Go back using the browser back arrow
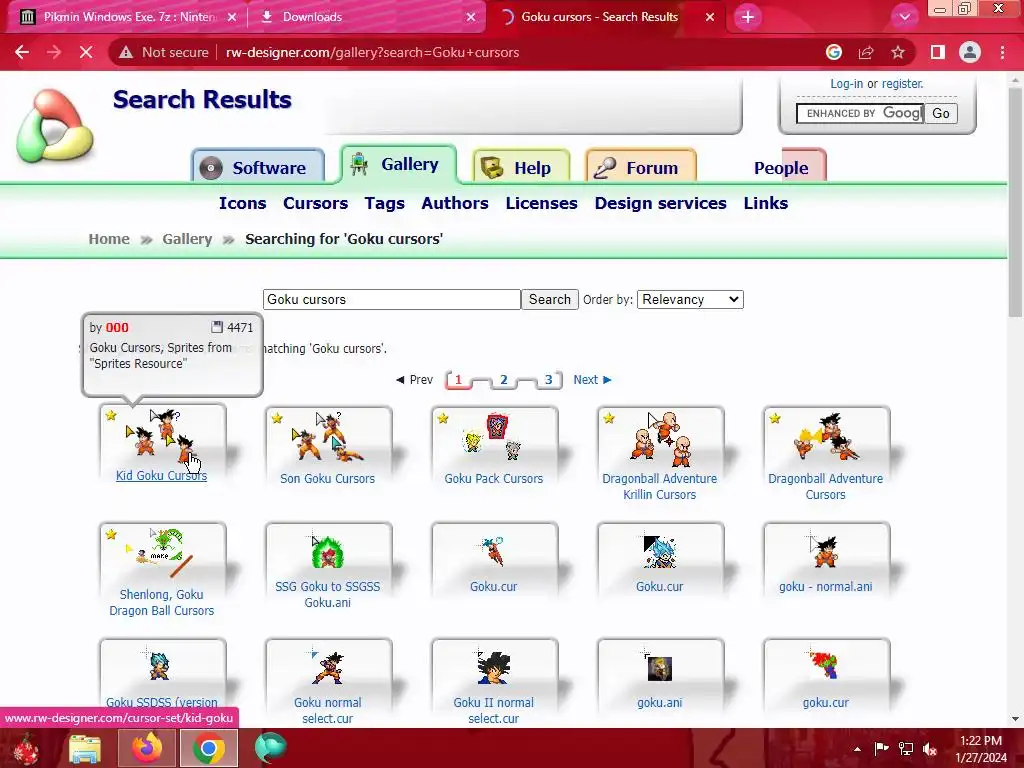Screen dimensions: 1024x768 22,52
